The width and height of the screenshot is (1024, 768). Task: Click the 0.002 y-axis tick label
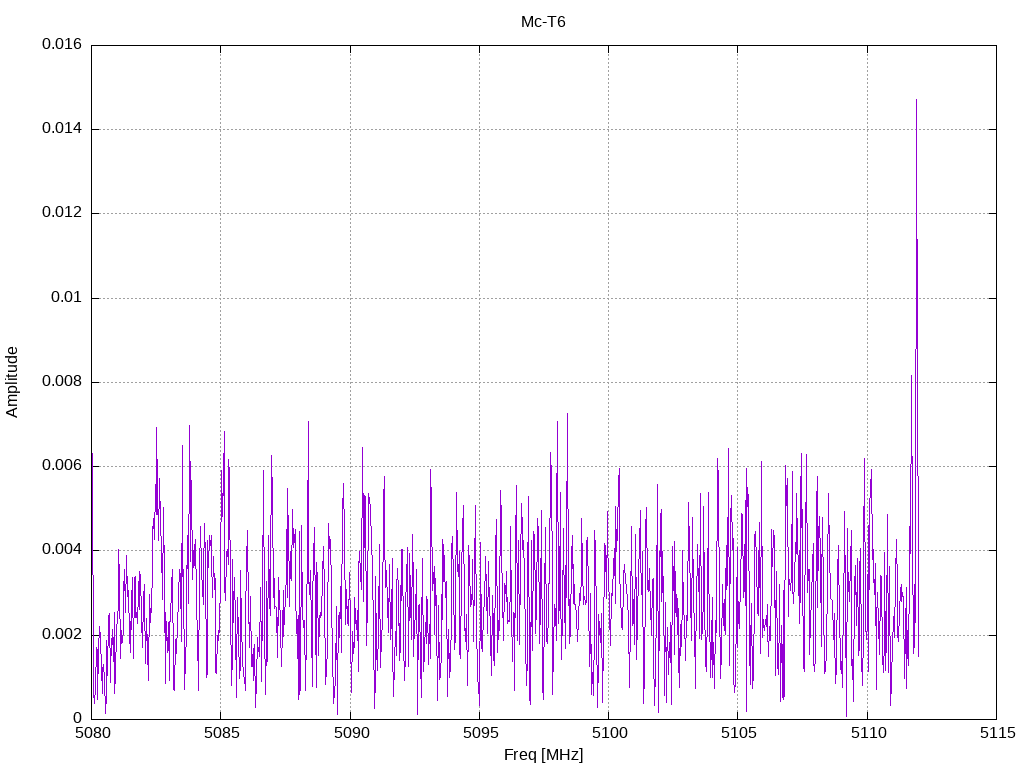tap(61, 634)
